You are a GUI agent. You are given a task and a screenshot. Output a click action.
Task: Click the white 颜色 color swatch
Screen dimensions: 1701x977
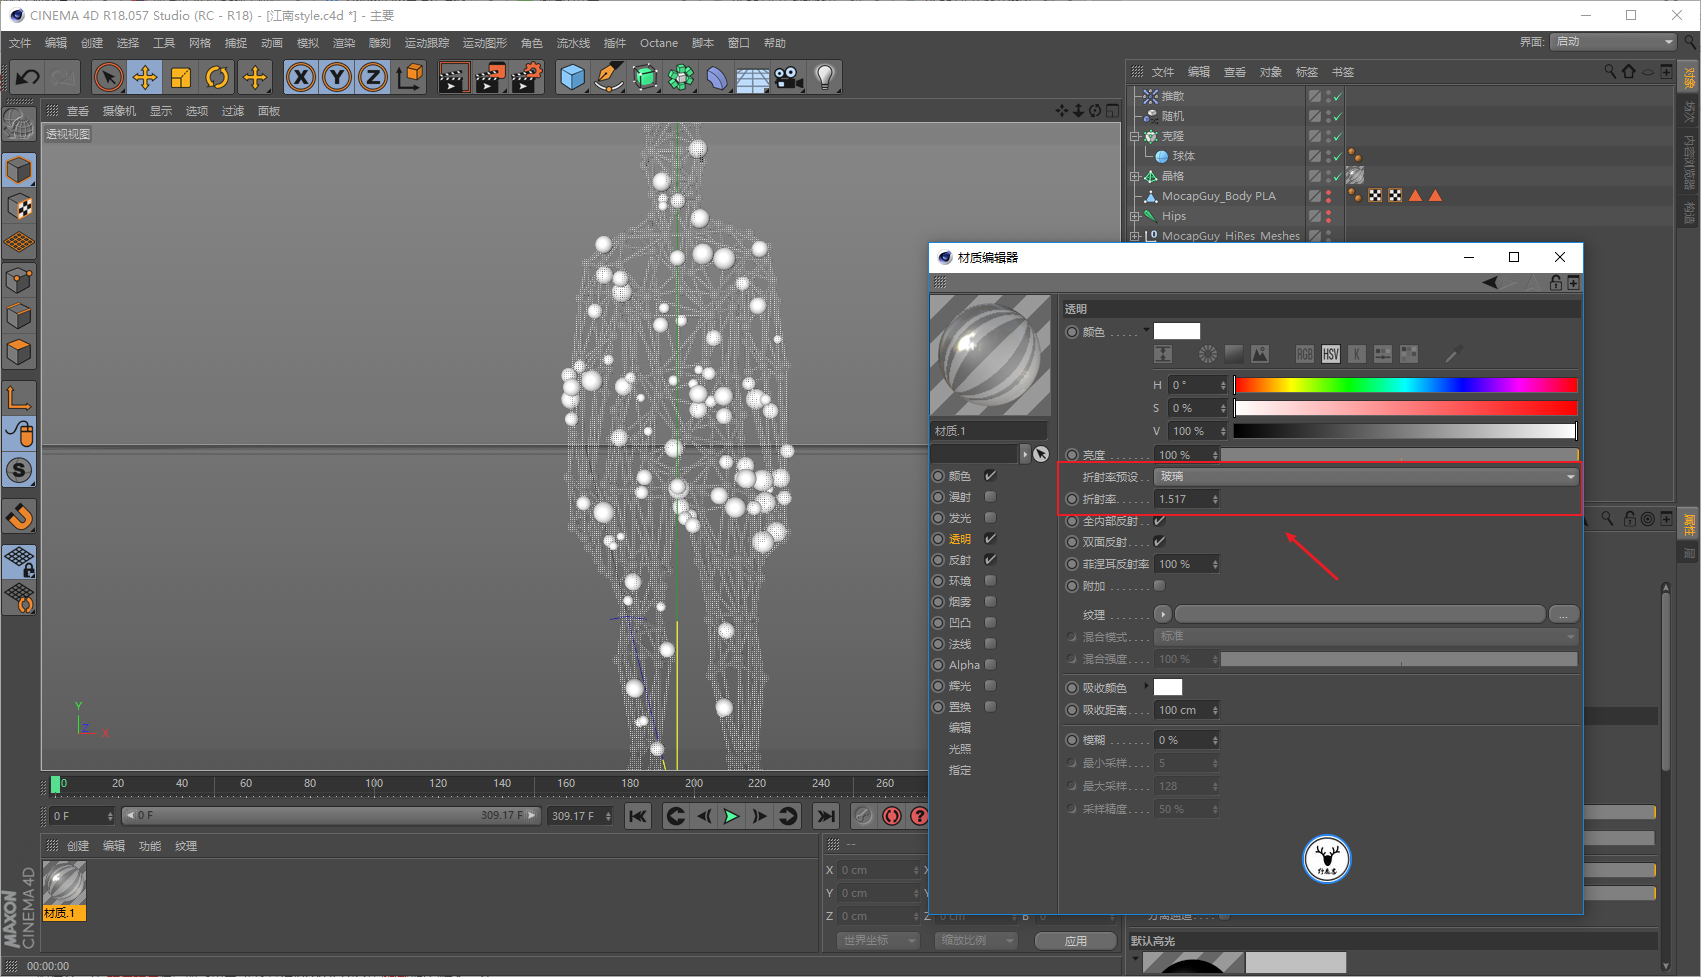[x=1177, y=331]
